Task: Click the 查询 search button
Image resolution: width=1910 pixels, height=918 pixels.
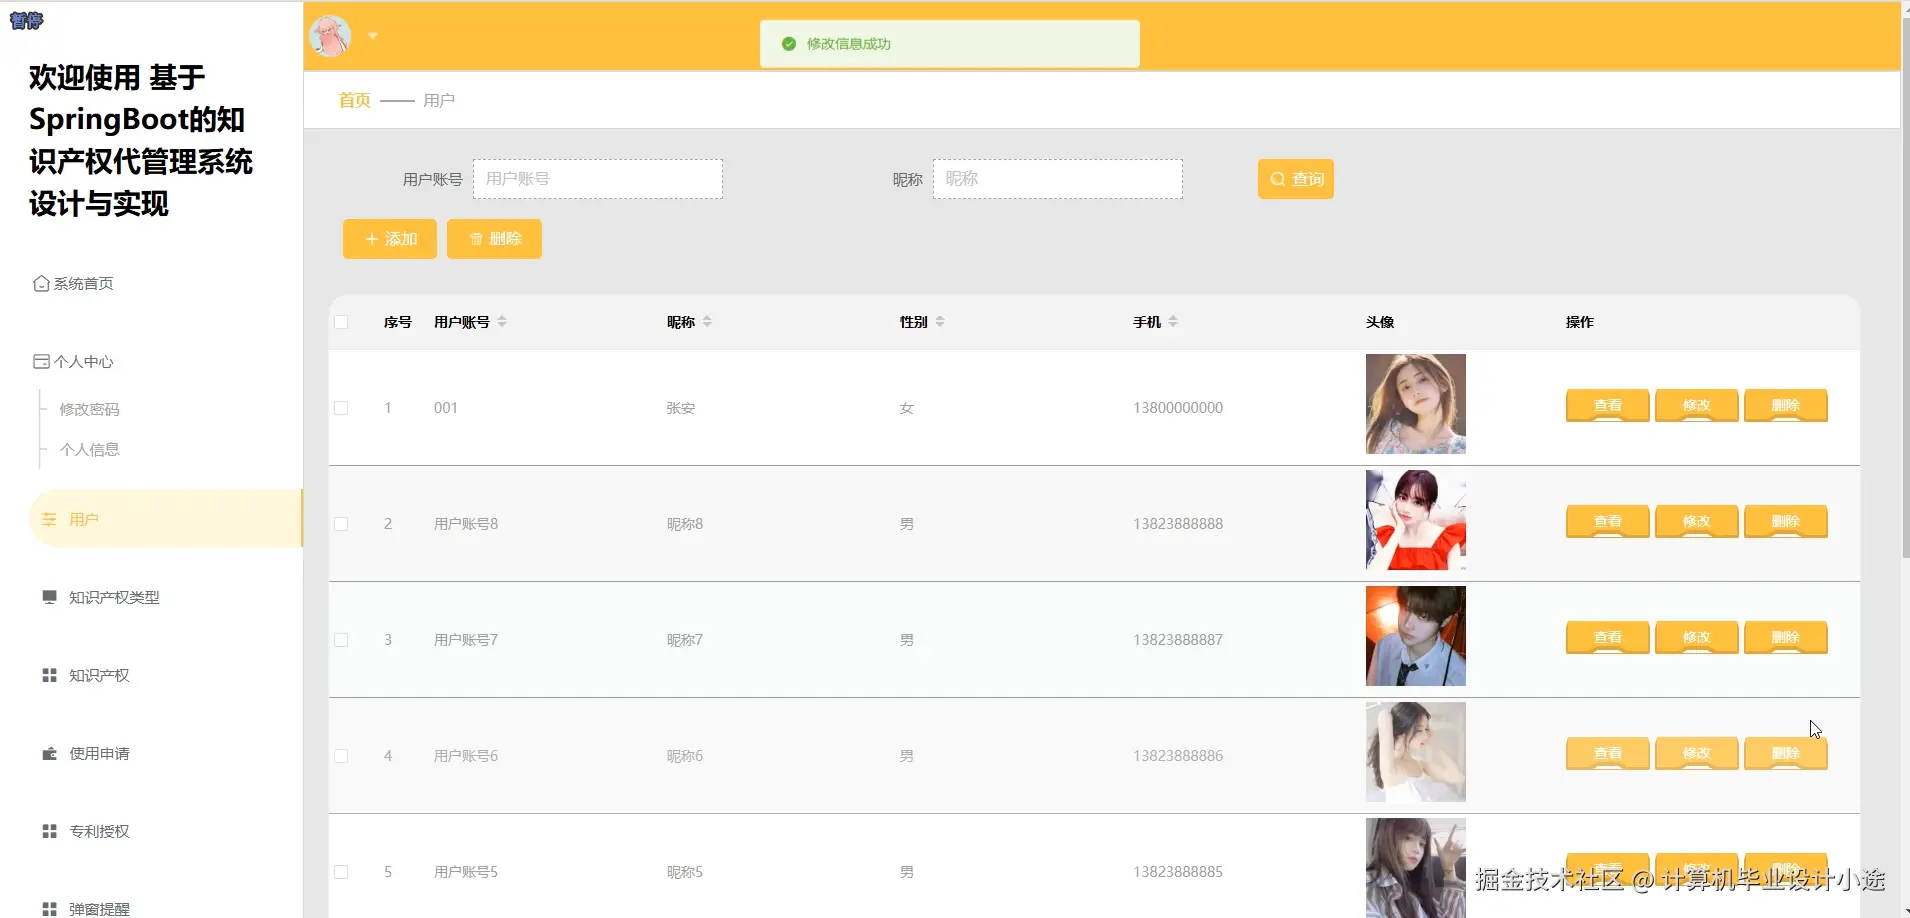Action: pyautogui.click(x=1296, y=179)
